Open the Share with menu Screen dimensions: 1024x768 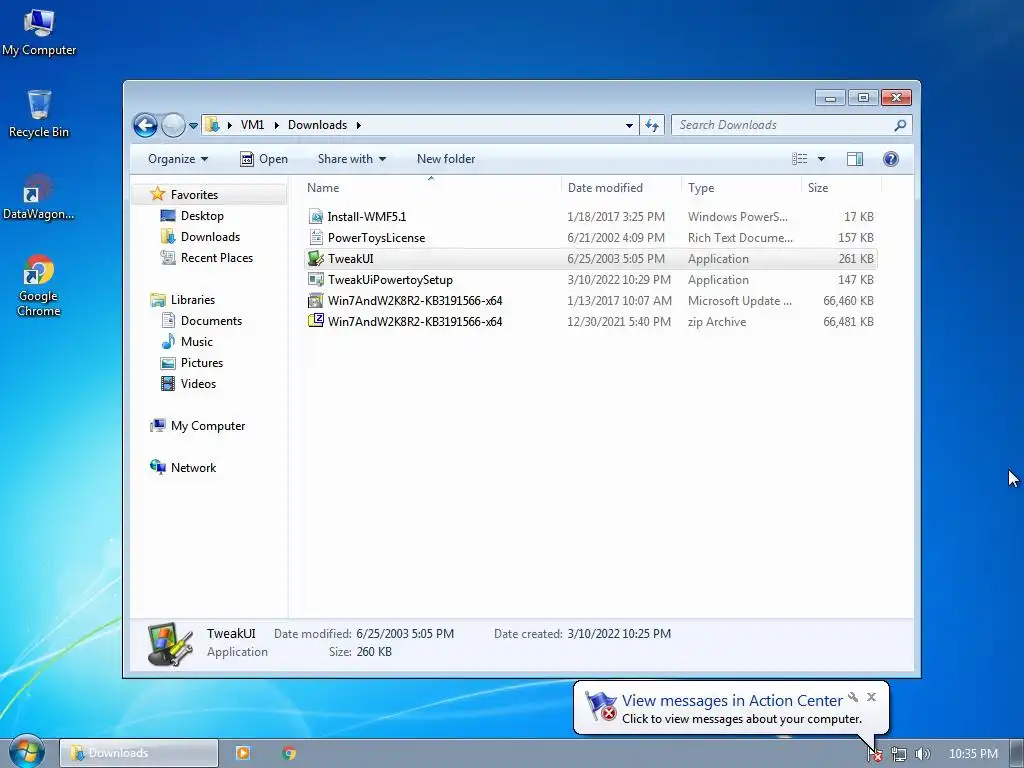tap(351, 159)
